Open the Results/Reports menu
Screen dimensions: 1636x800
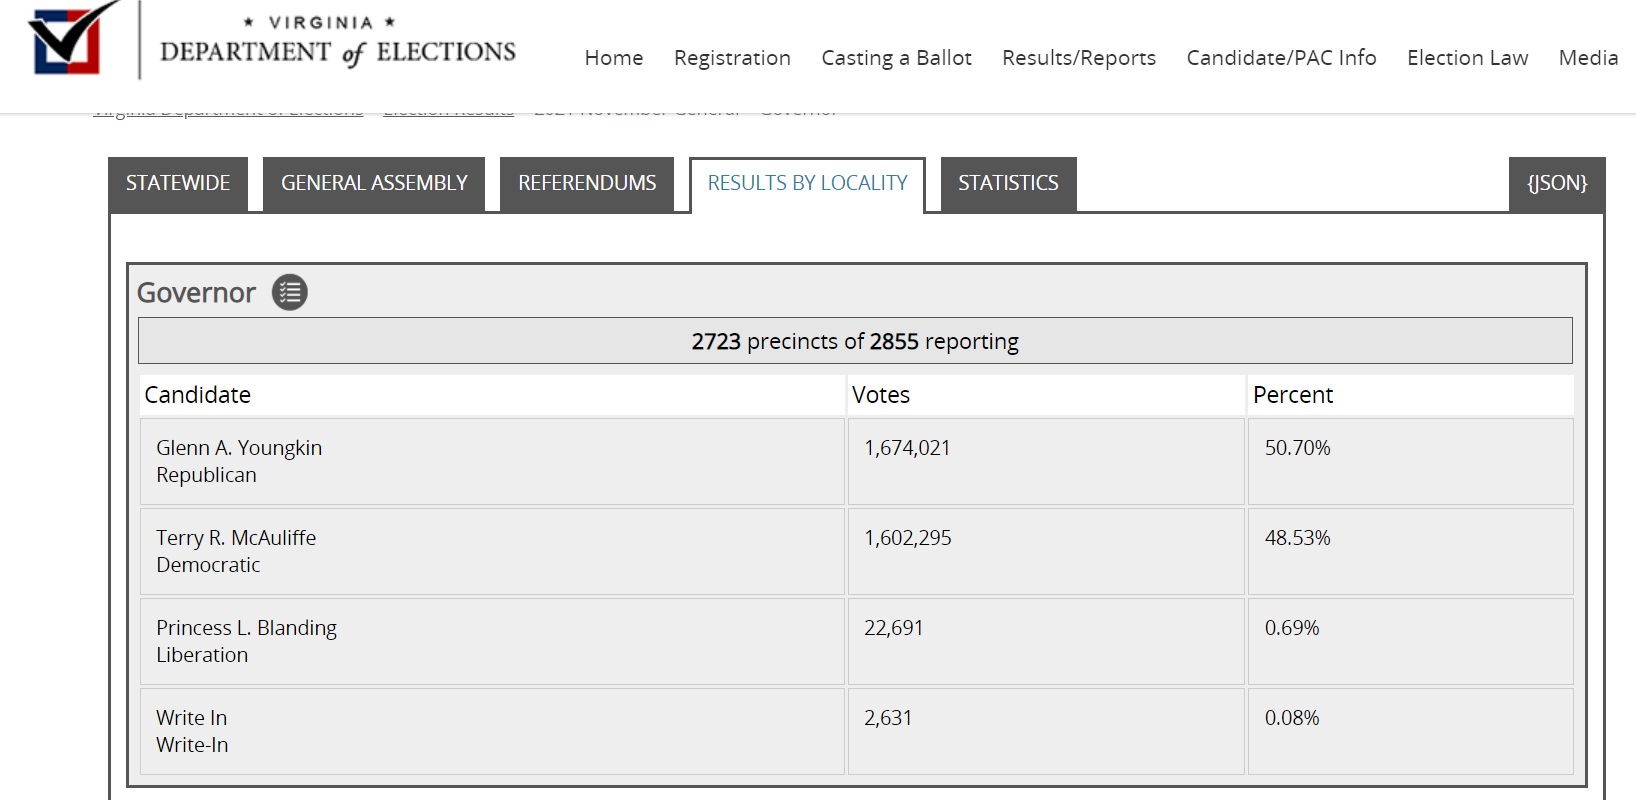(1079, 58)
